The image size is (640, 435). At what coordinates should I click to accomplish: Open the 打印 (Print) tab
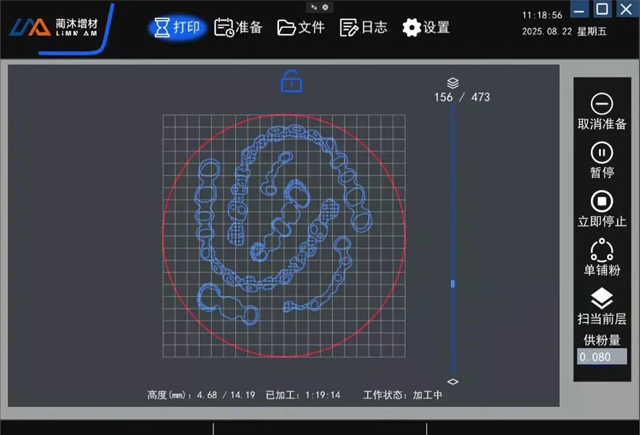pyautogui.click(x=178, y=27)
